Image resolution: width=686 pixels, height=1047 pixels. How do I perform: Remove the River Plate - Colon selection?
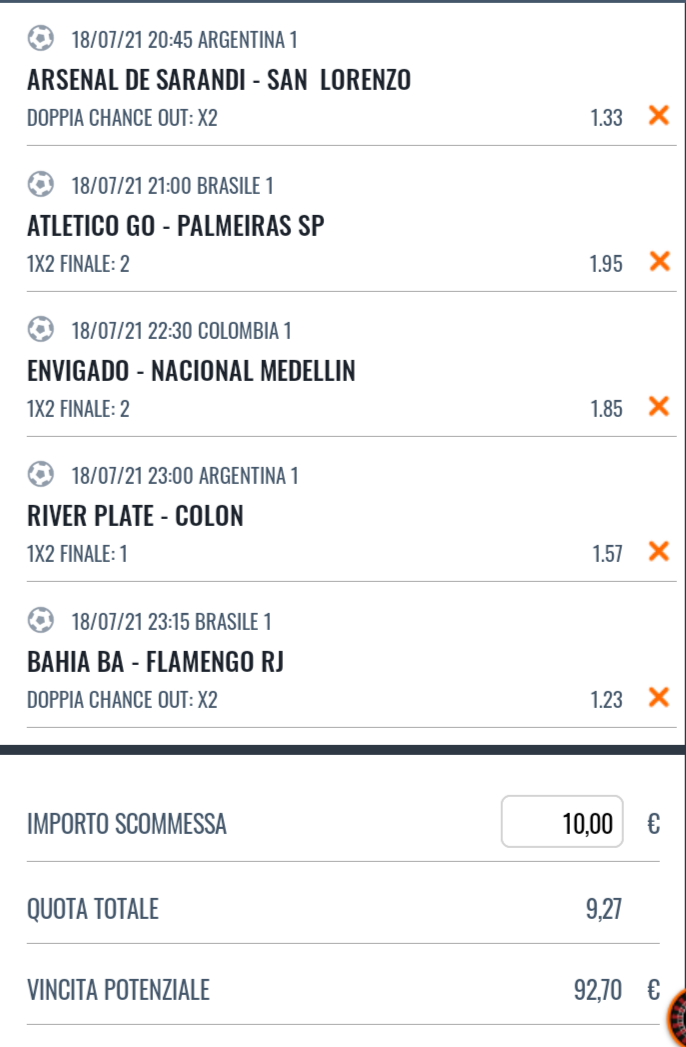(658, 551)
